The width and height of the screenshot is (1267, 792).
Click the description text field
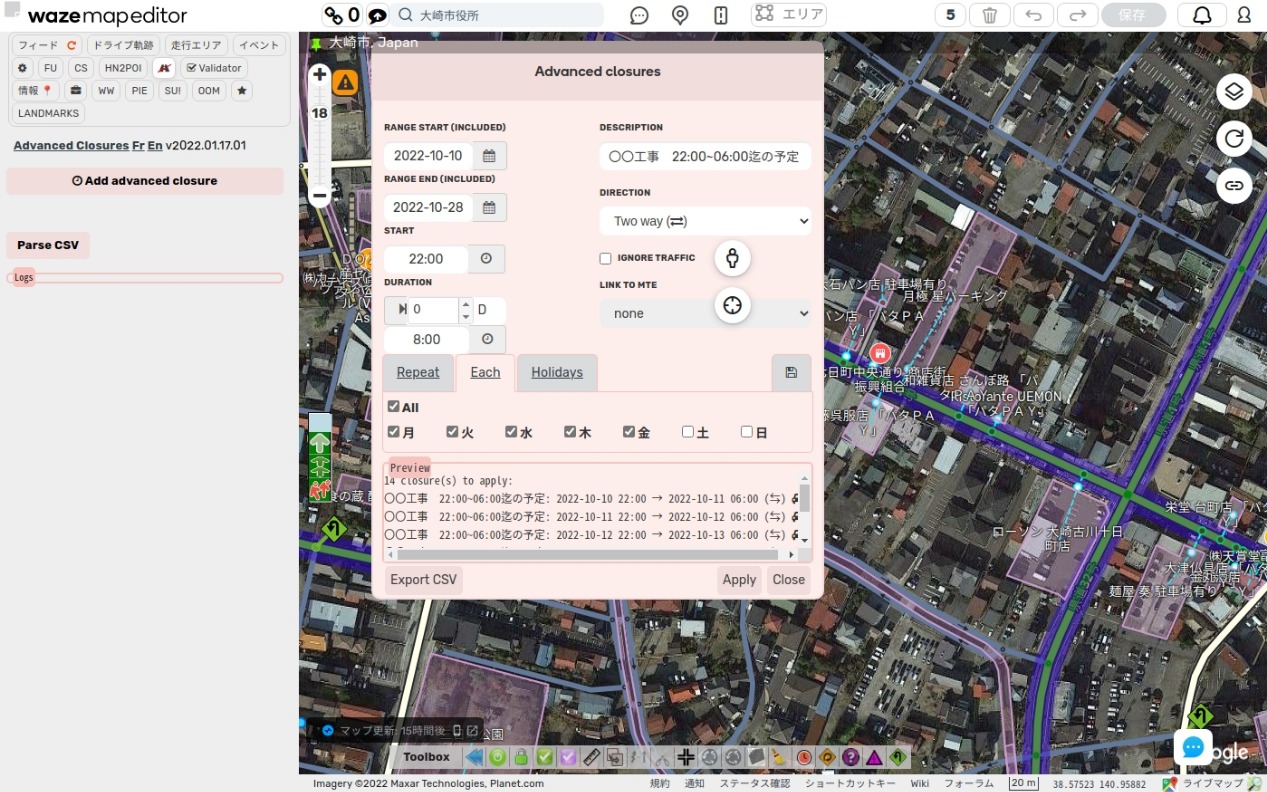point(705,157)
